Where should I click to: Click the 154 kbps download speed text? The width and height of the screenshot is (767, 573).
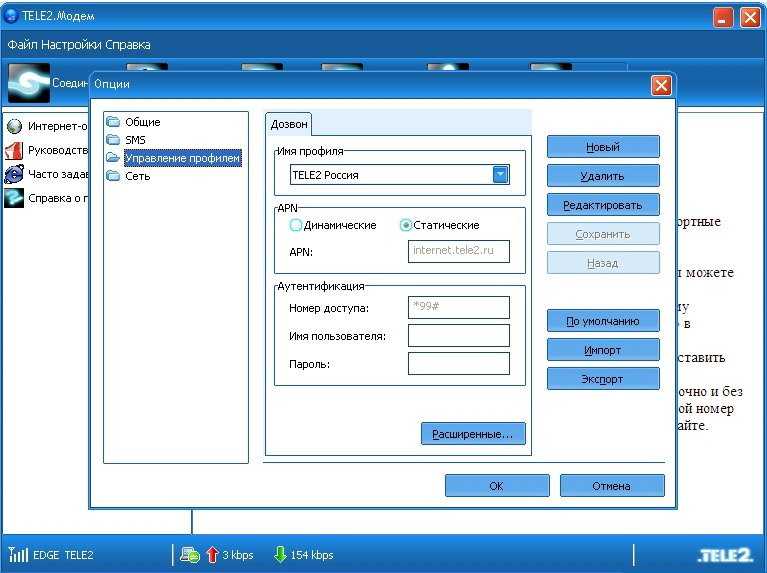coord(312,555)
